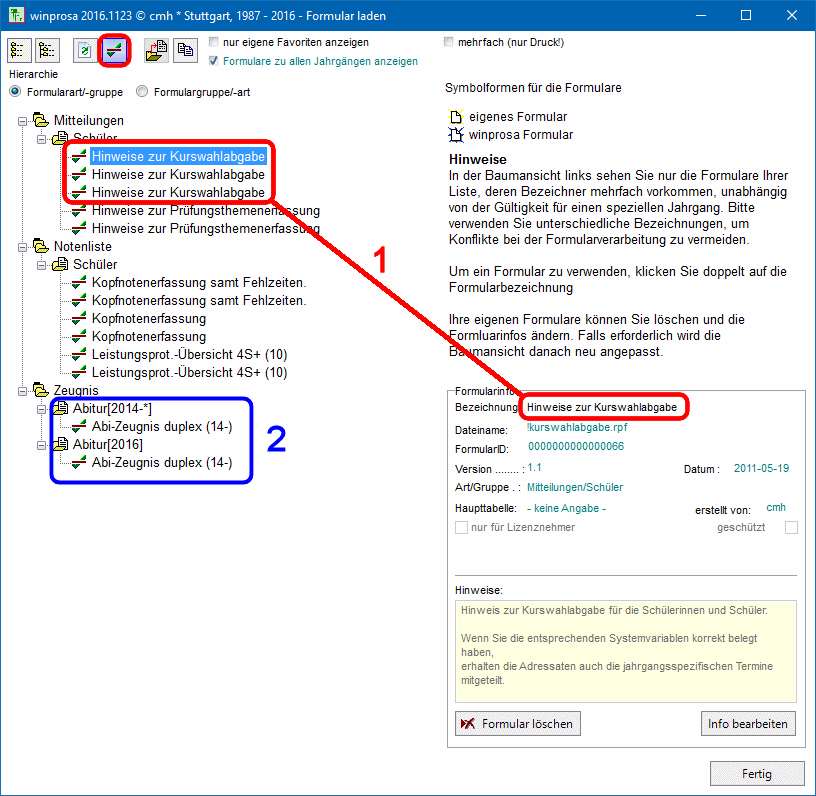Click the red-outlined green checkmark toolbar icon
This screenshot has width=816, height=796.
pos(115,50)
